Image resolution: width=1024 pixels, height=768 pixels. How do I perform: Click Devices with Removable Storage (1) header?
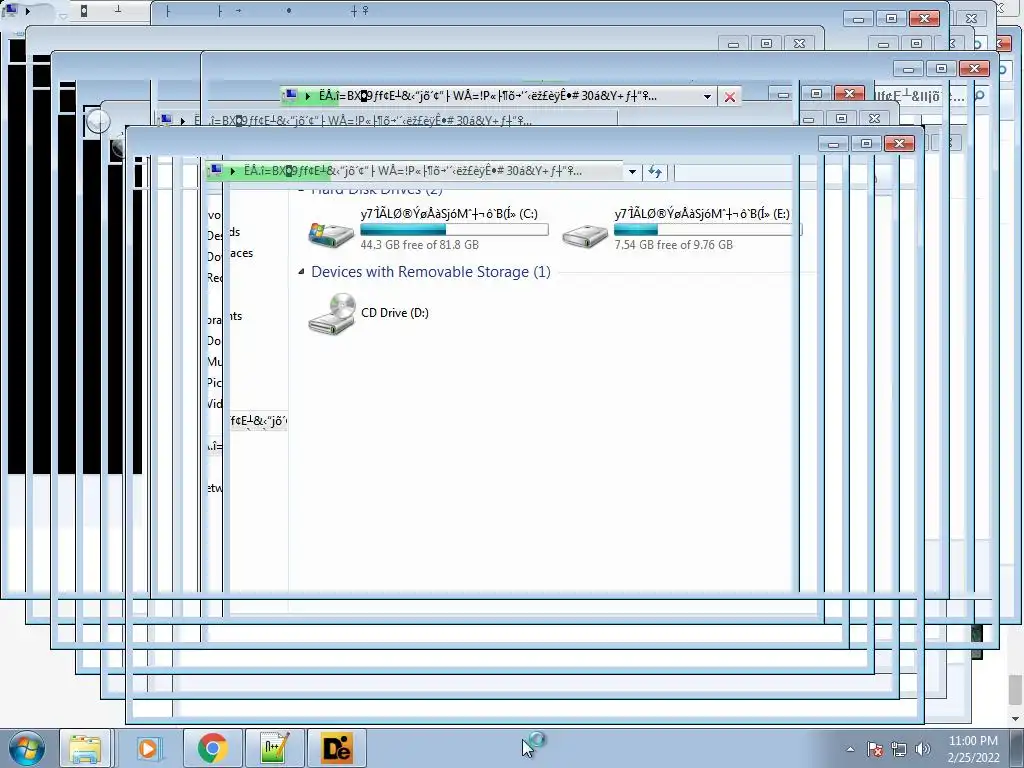click(x=431, y=272)
